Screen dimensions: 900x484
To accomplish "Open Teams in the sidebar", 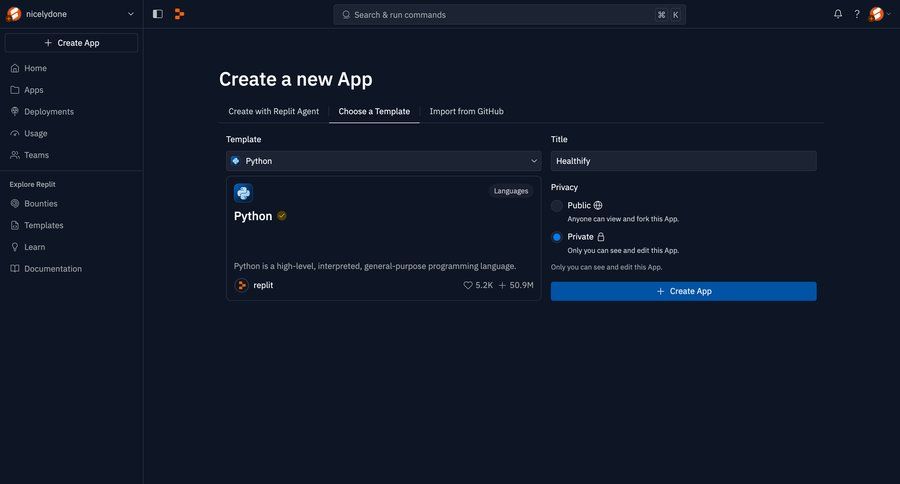I will click(71, 155).
